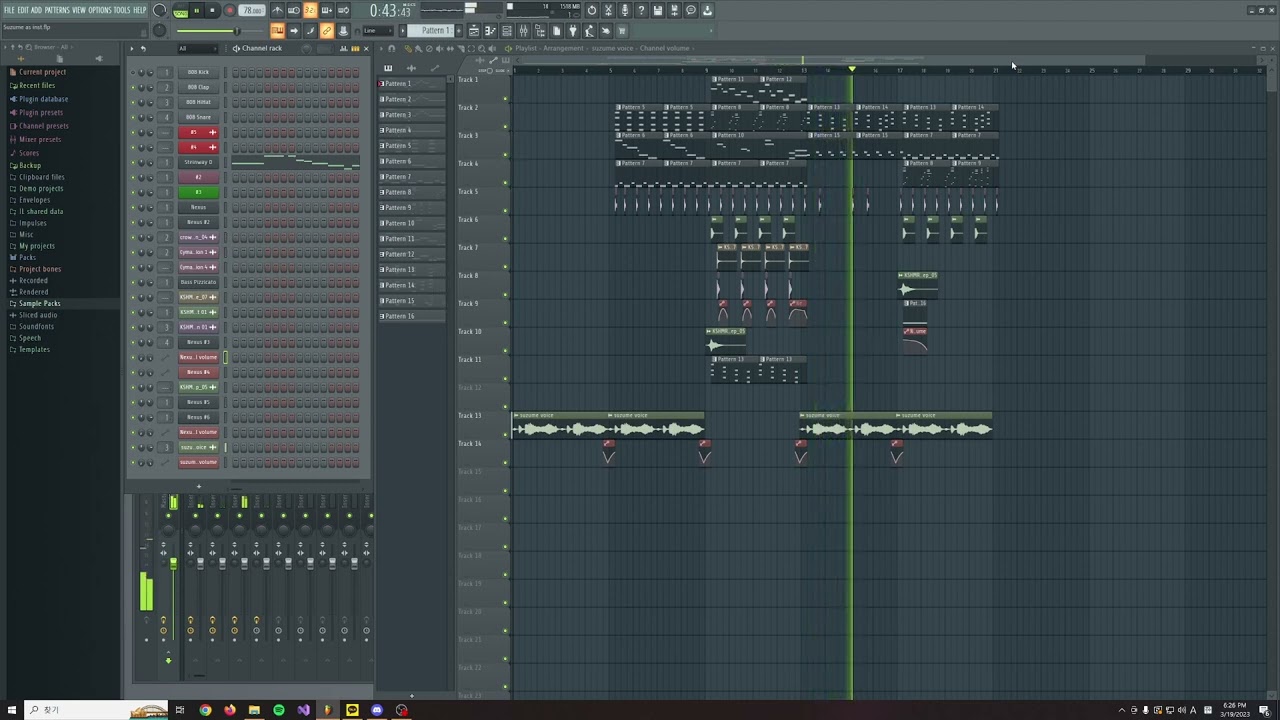Open Spotify from the Windows taskbar
Image resolution: width=1280 pixels, height=720 pixels.
click(278, 710)
